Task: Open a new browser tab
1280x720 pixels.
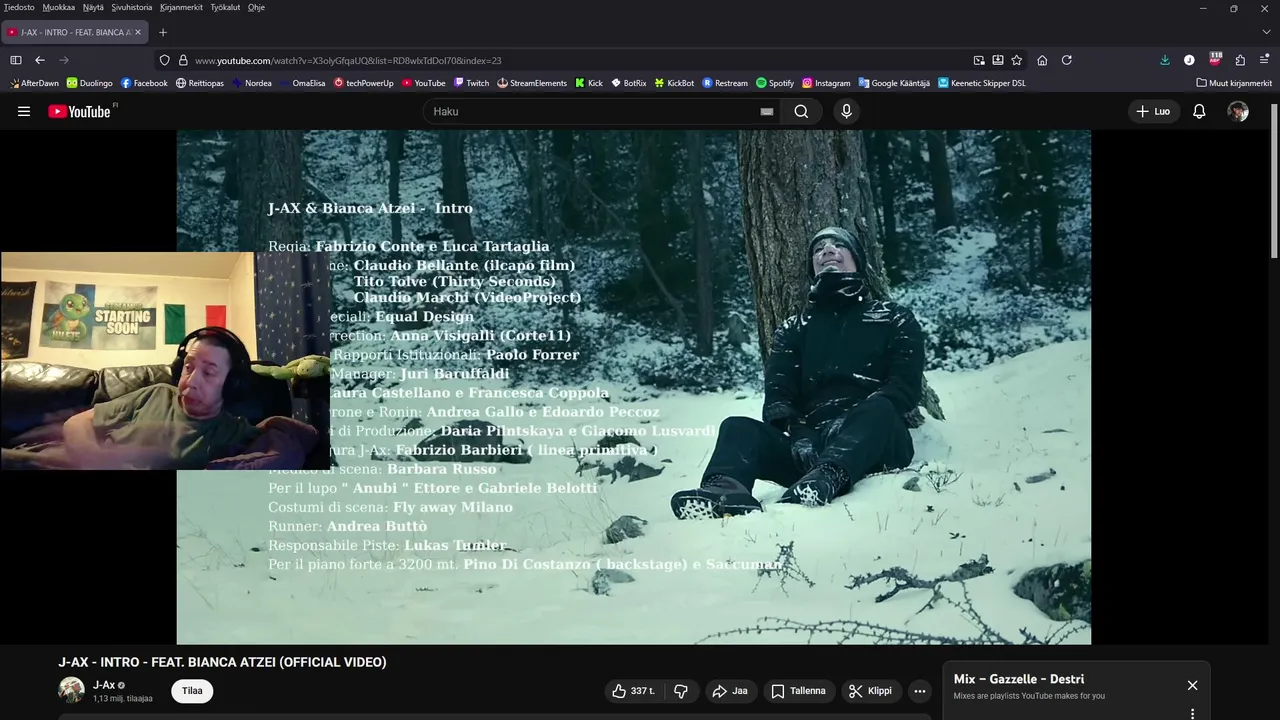Action: pos(163,32)
